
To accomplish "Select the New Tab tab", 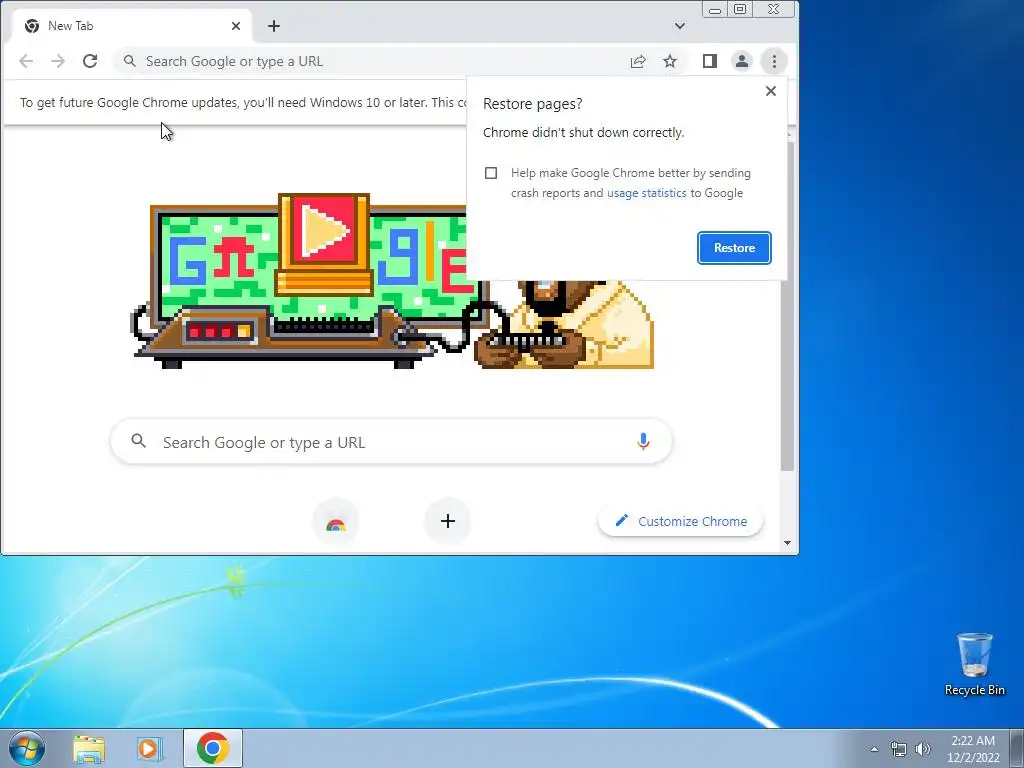I will point(131,26).
